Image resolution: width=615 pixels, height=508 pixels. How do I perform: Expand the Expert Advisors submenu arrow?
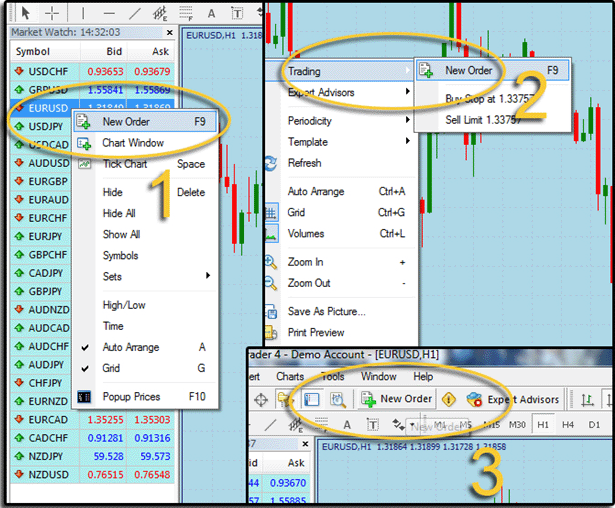(408, 92)
